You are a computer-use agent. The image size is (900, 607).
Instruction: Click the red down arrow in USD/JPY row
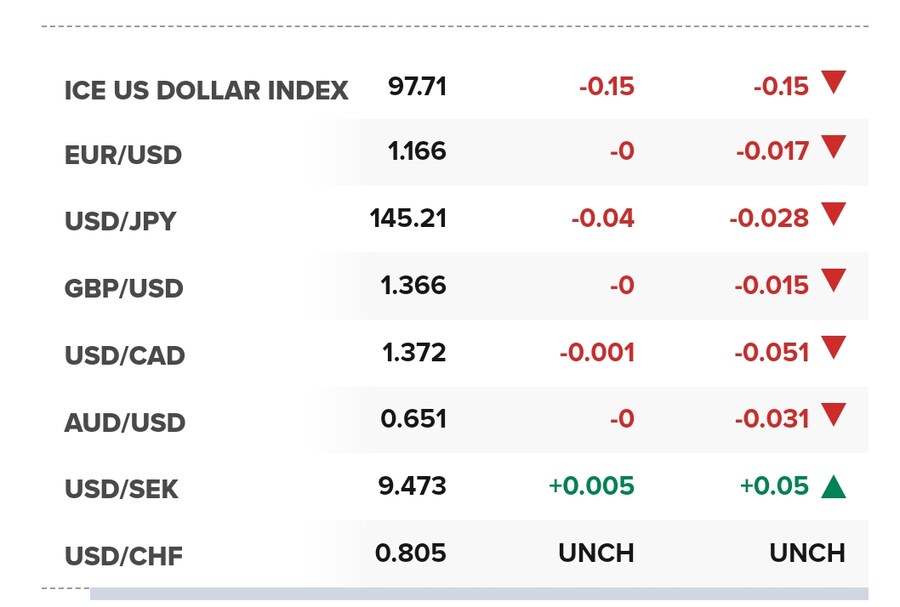click(x=833, y=214)
